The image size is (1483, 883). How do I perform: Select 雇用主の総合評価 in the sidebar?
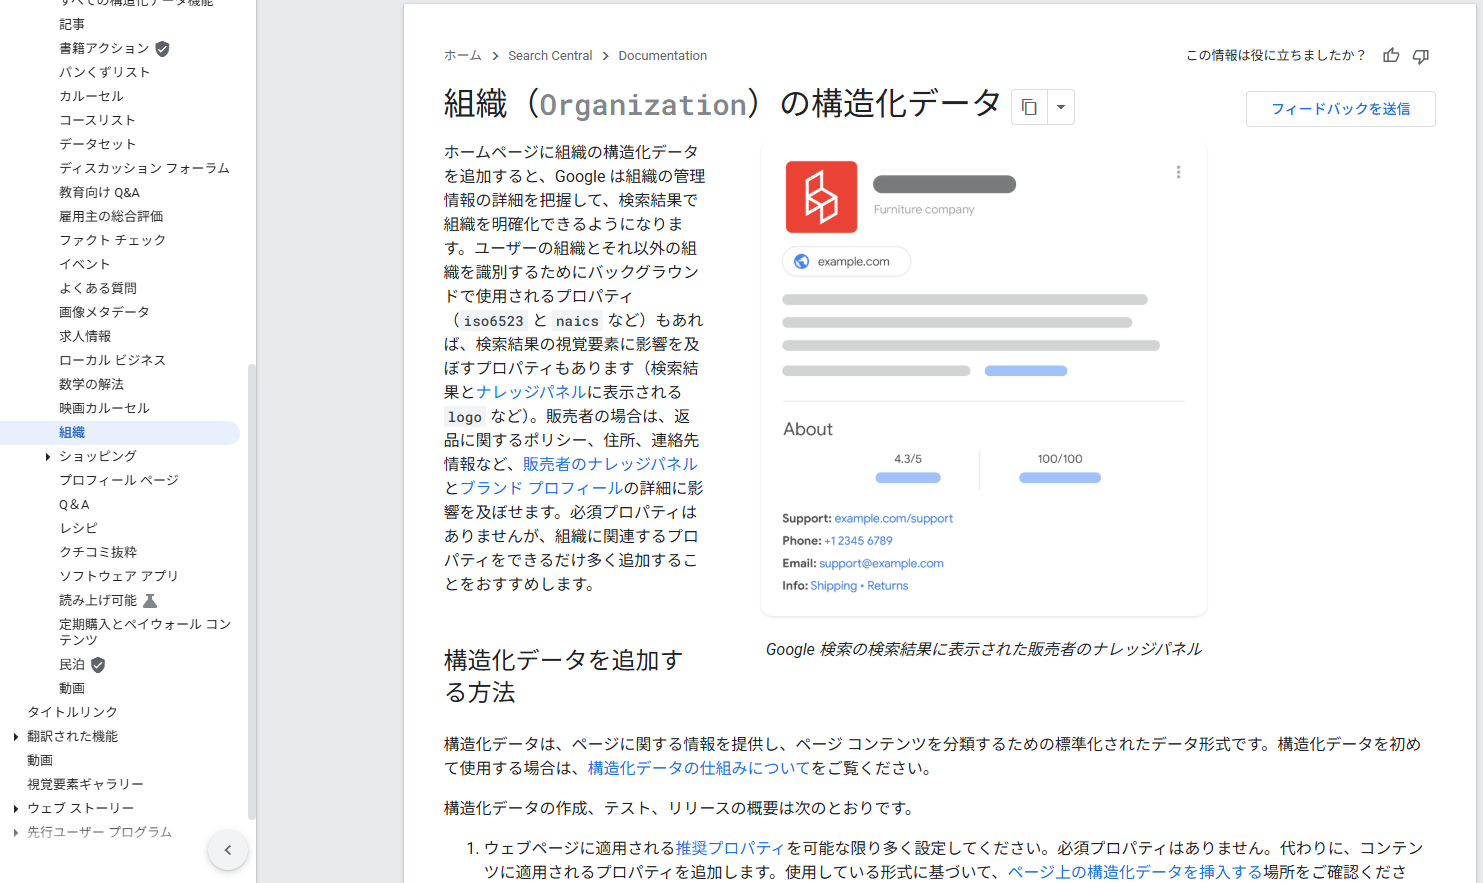point(111,216)
